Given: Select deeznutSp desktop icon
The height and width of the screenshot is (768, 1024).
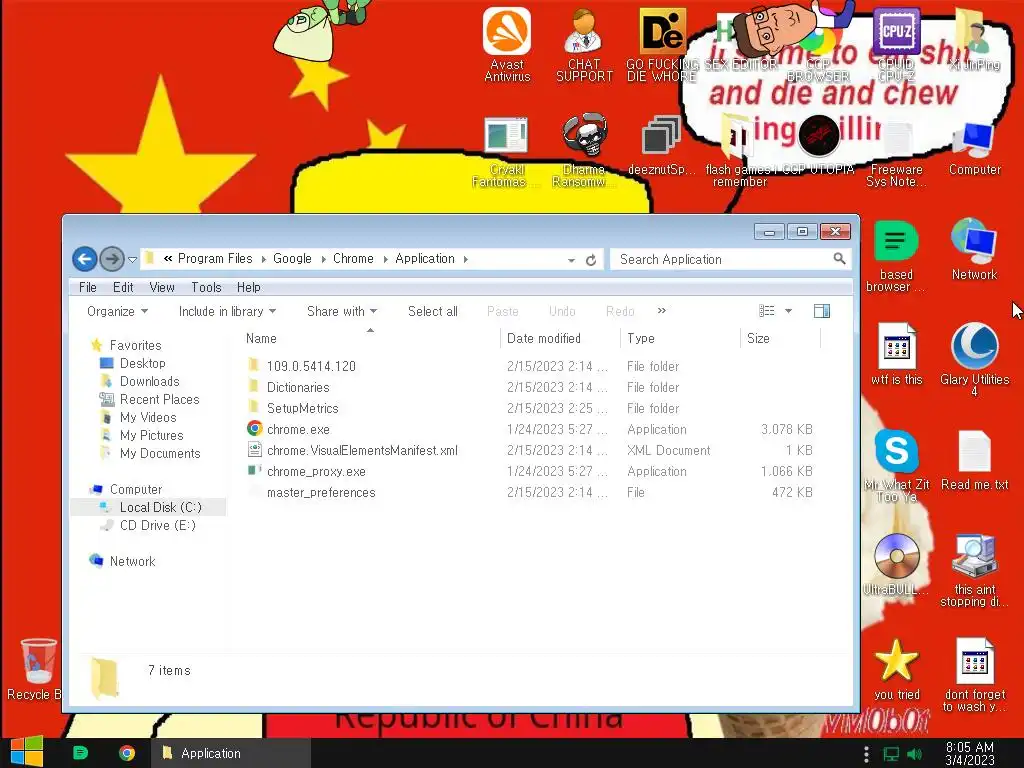Looking at the screenshot, I should 661,146.
